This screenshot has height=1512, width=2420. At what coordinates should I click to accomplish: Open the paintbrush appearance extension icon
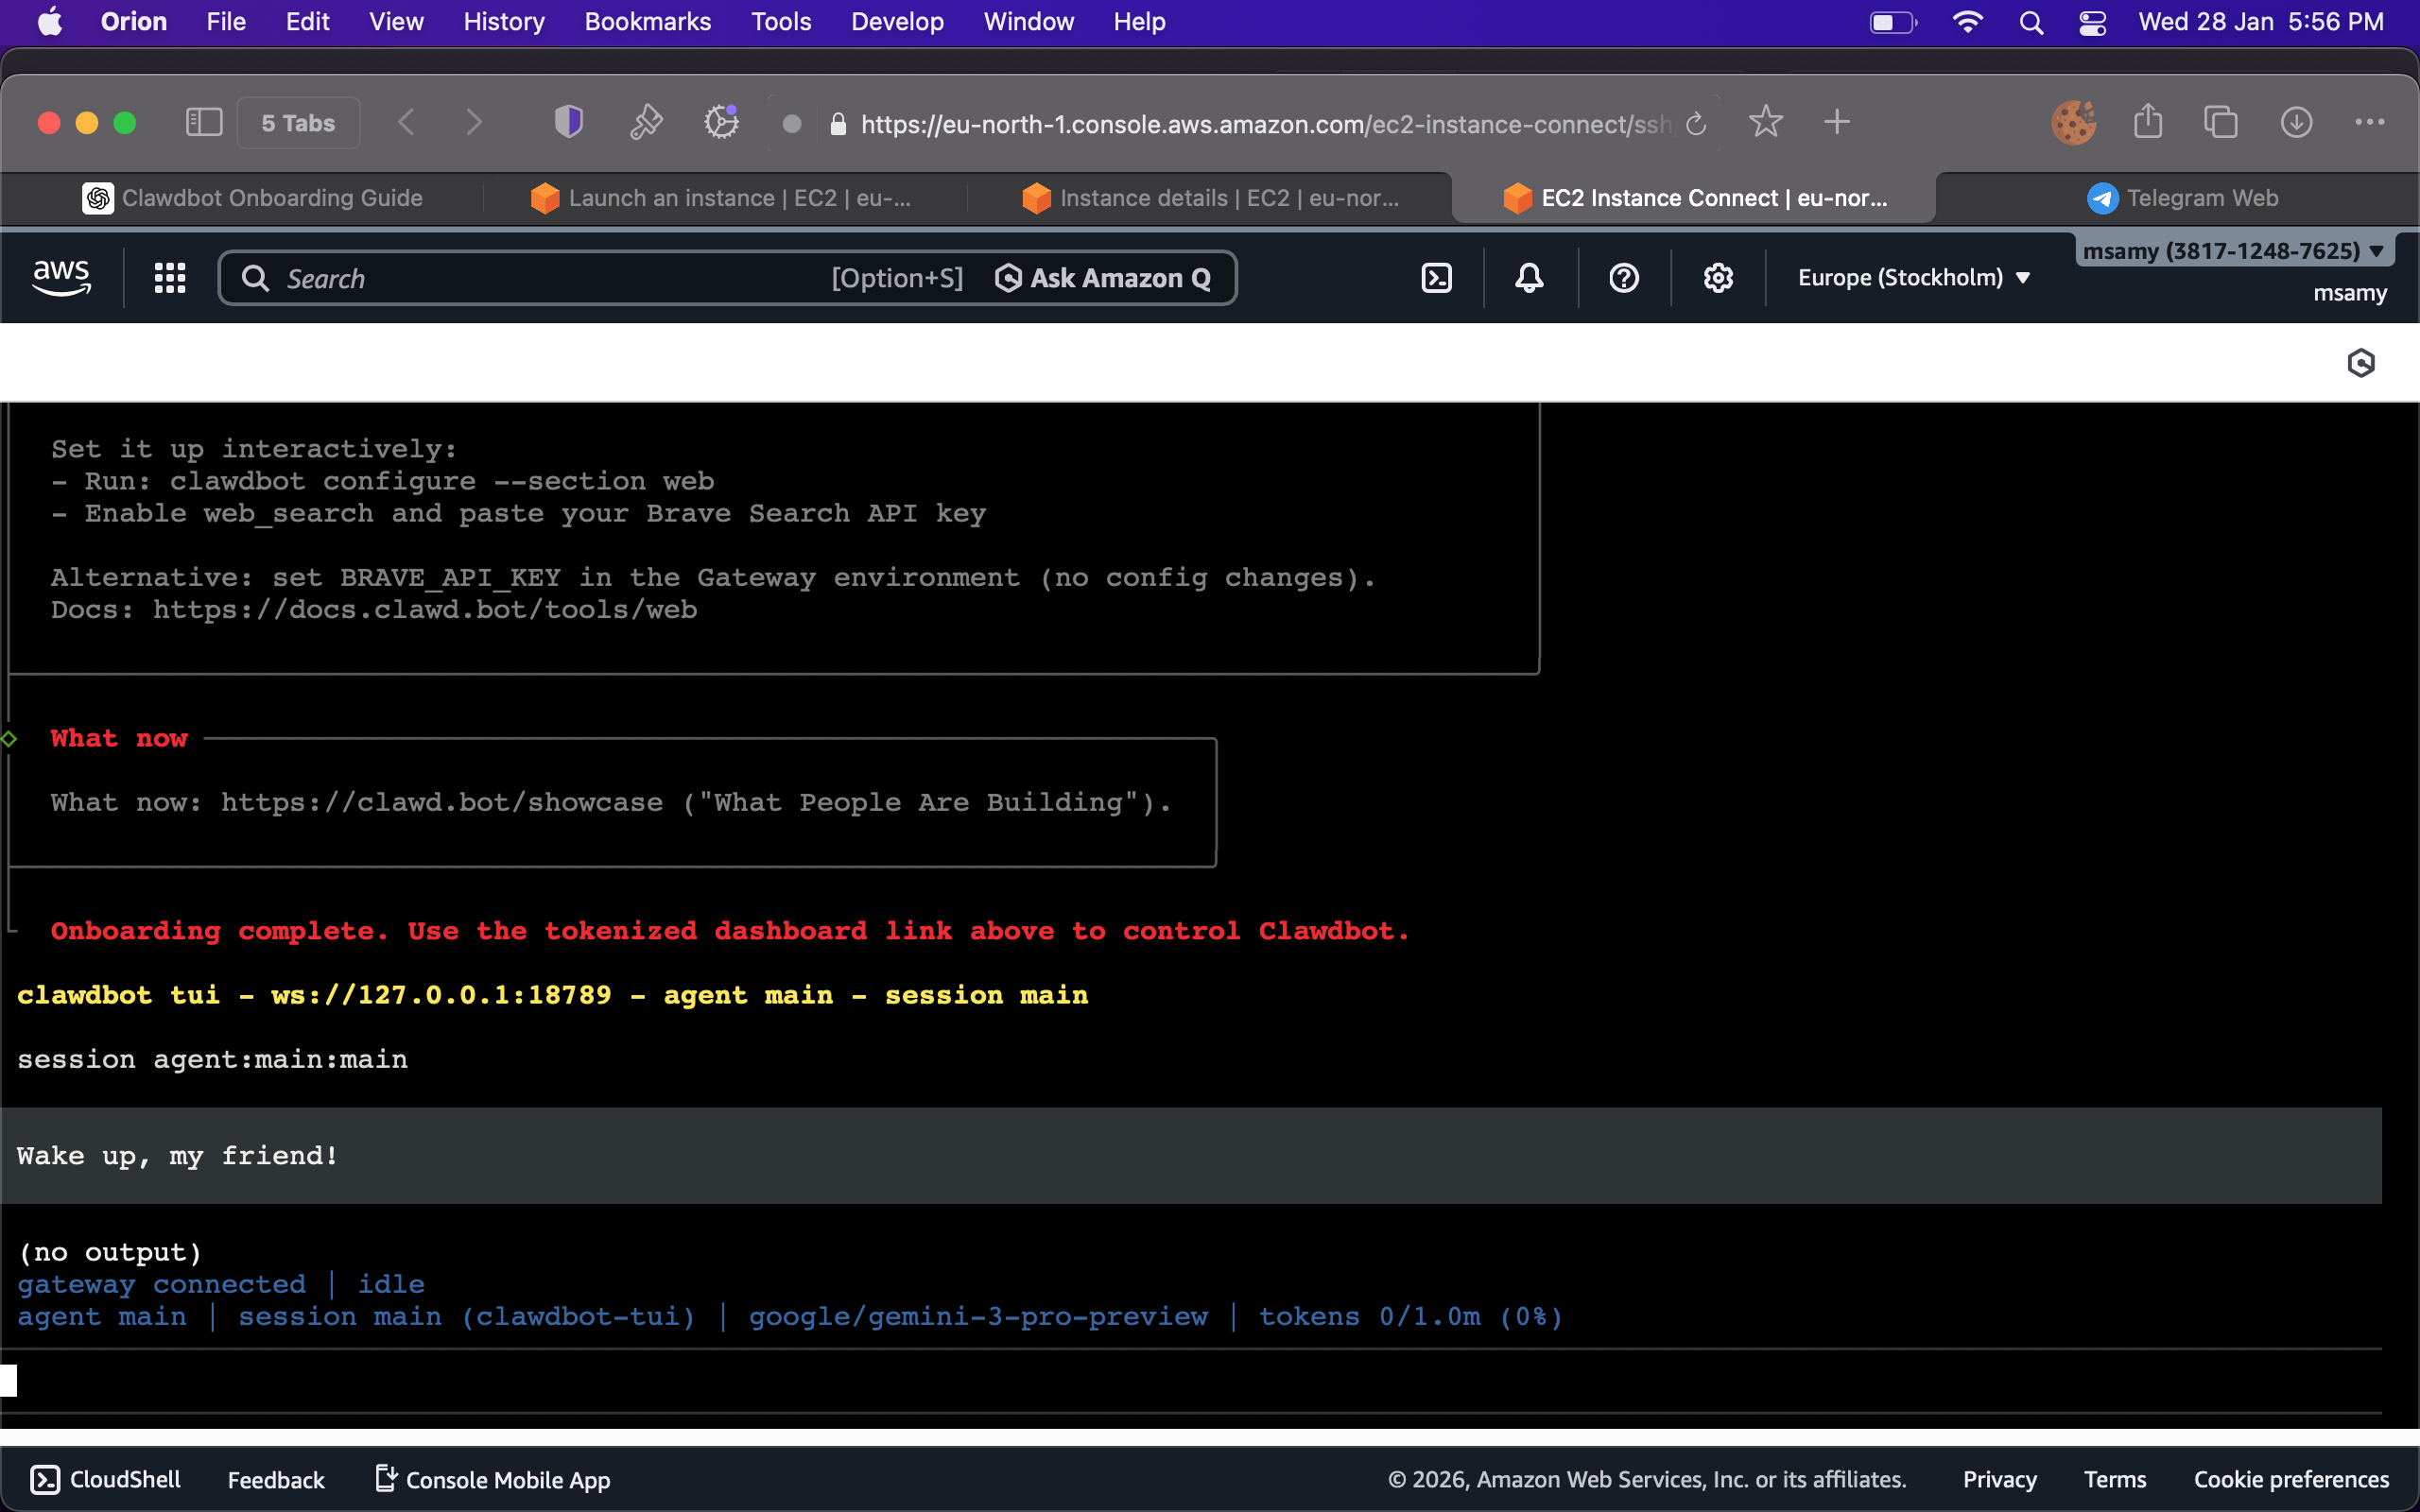coord(645,122)
